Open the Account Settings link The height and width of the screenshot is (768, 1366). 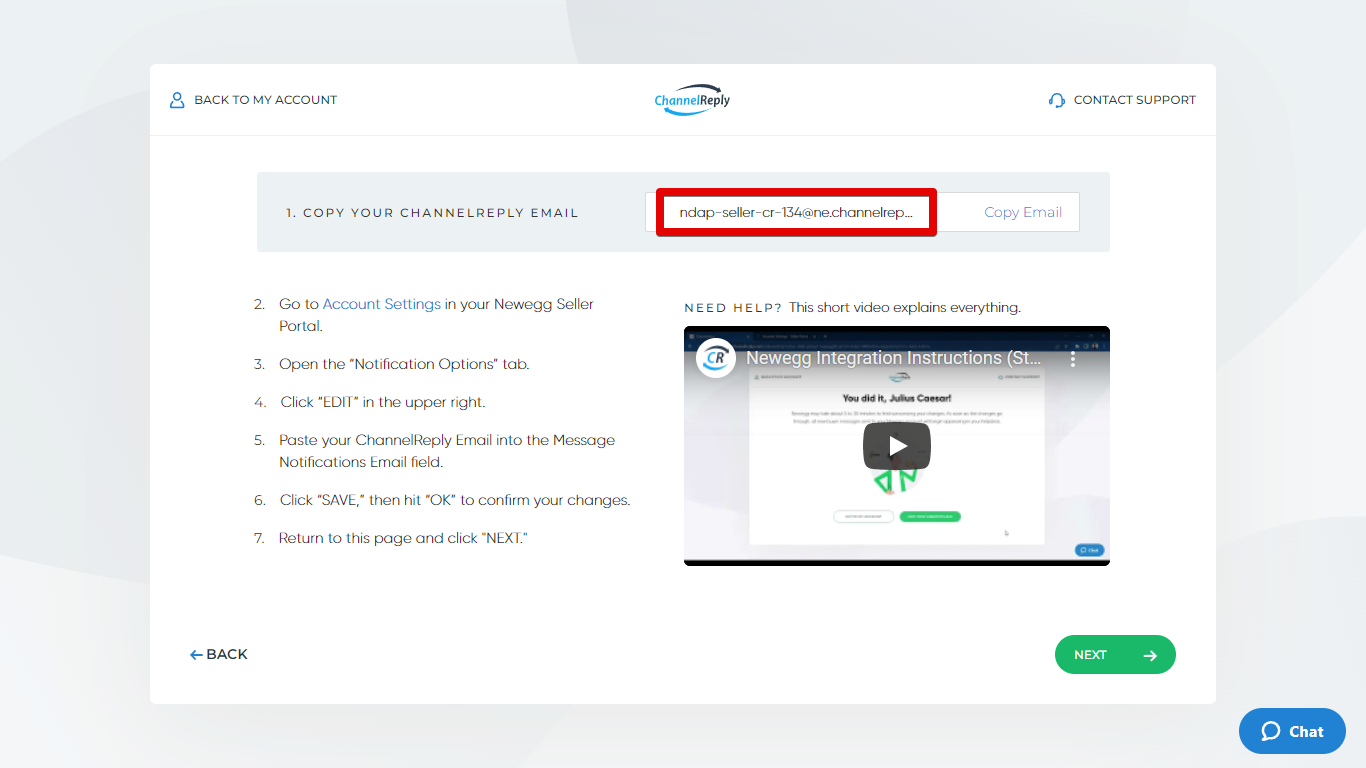point(381,304)
